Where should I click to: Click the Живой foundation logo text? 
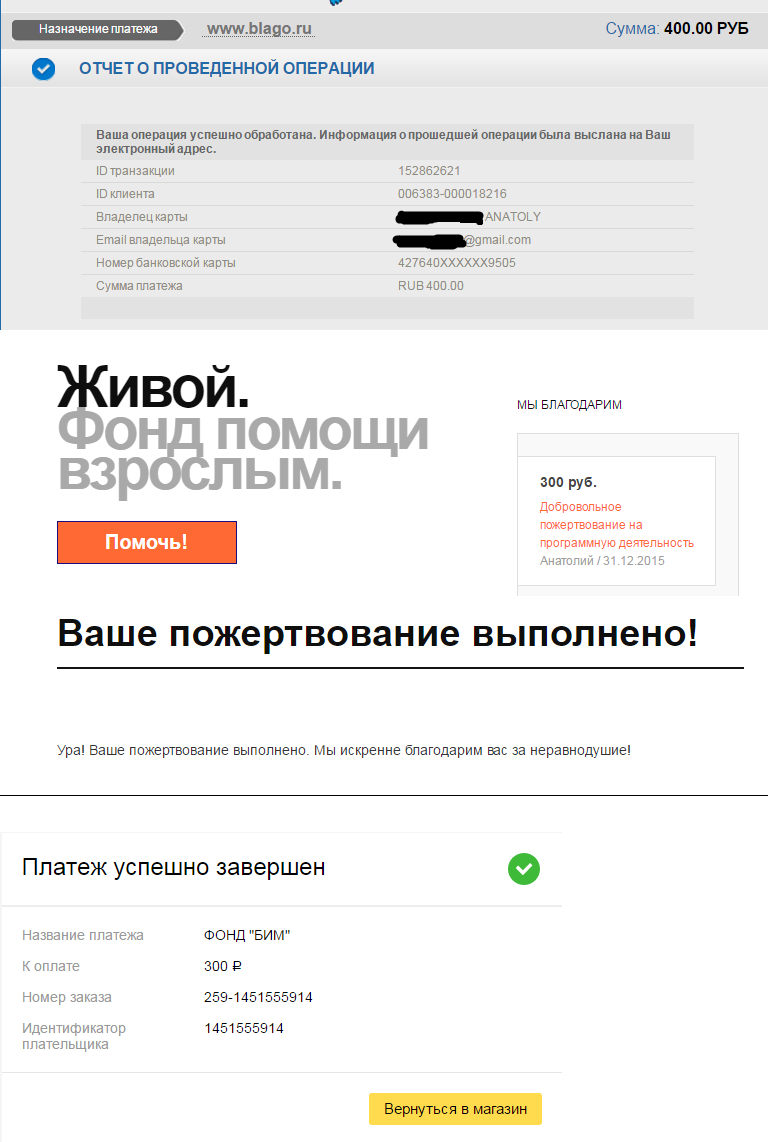pyautogui.click(x=153, y=387)
